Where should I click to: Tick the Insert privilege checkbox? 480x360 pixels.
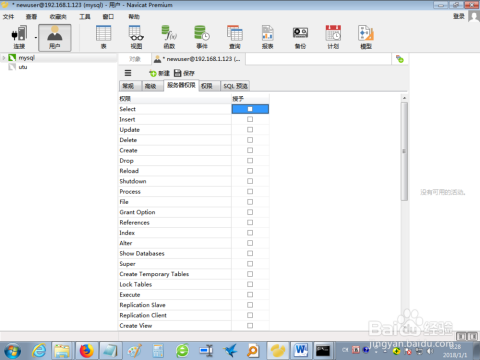click(250, 119)
